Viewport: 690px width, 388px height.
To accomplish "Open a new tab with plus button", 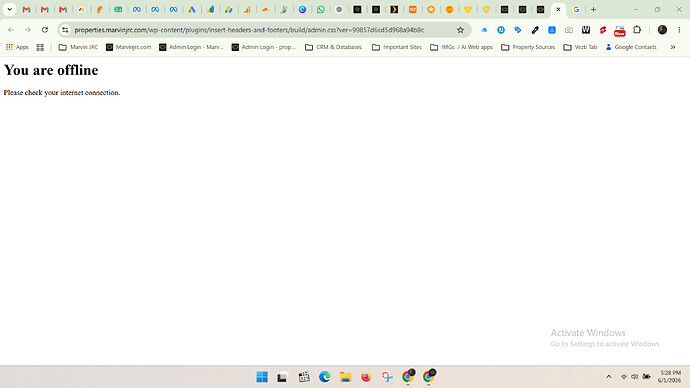I will (593, 9).
